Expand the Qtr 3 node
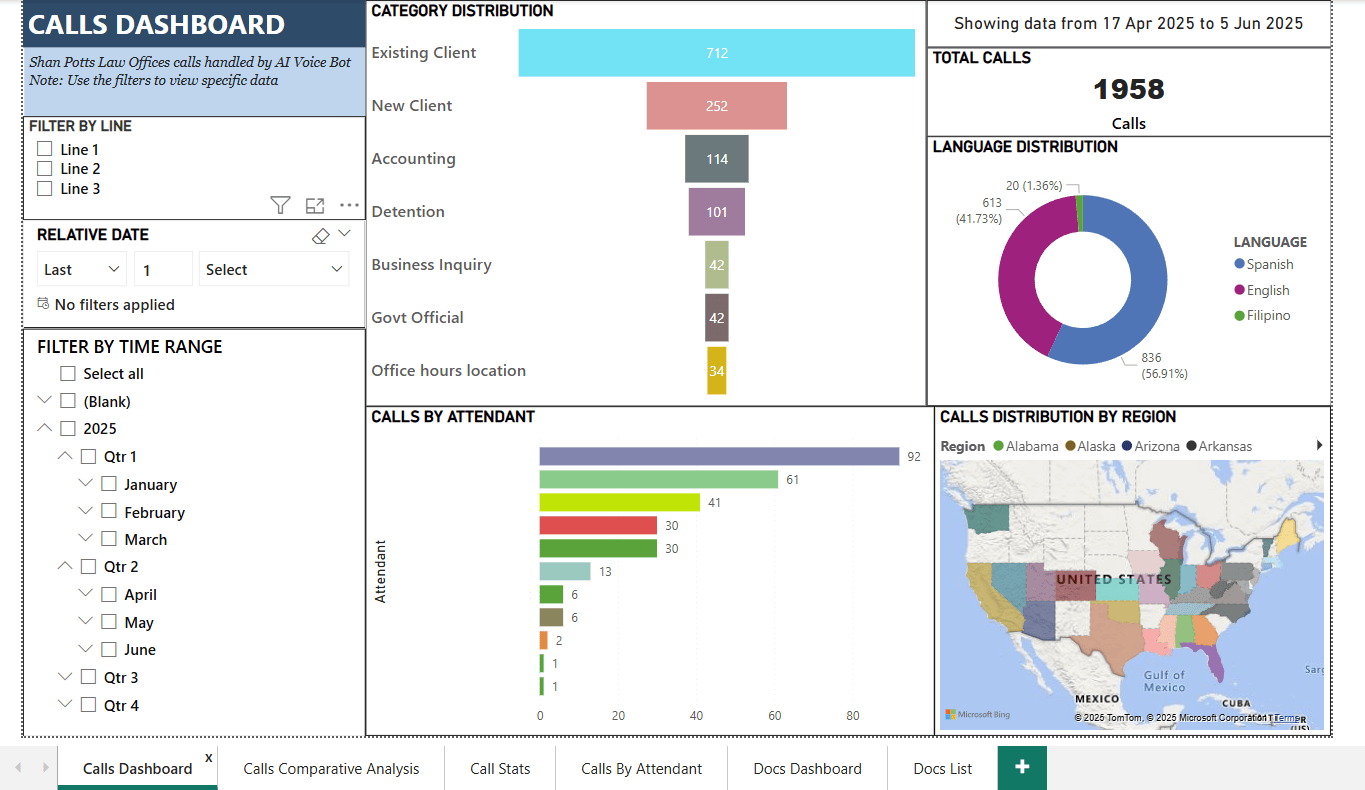1365x790 pixels. click(x=65, y=677)
